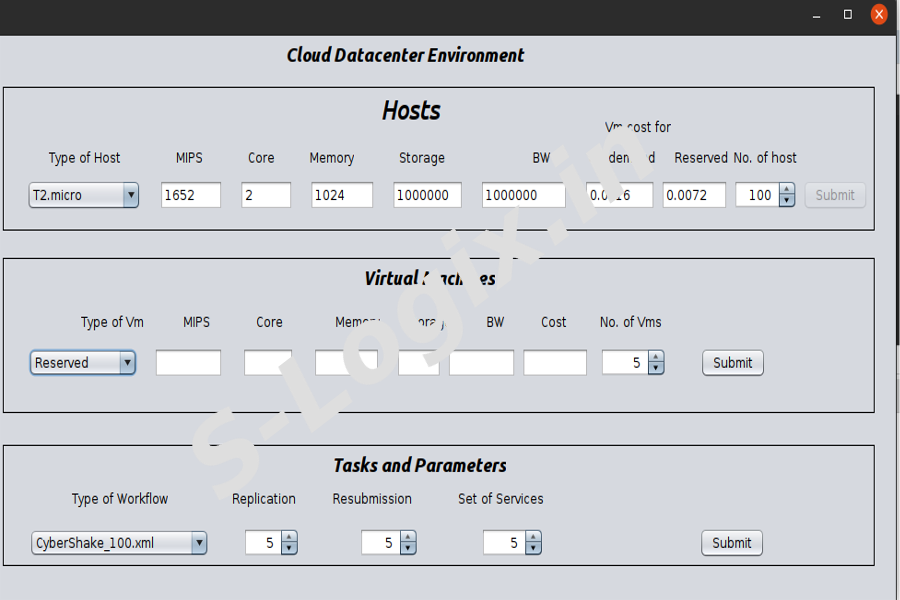Increase the Set of Services count

(x=533, y=537)
